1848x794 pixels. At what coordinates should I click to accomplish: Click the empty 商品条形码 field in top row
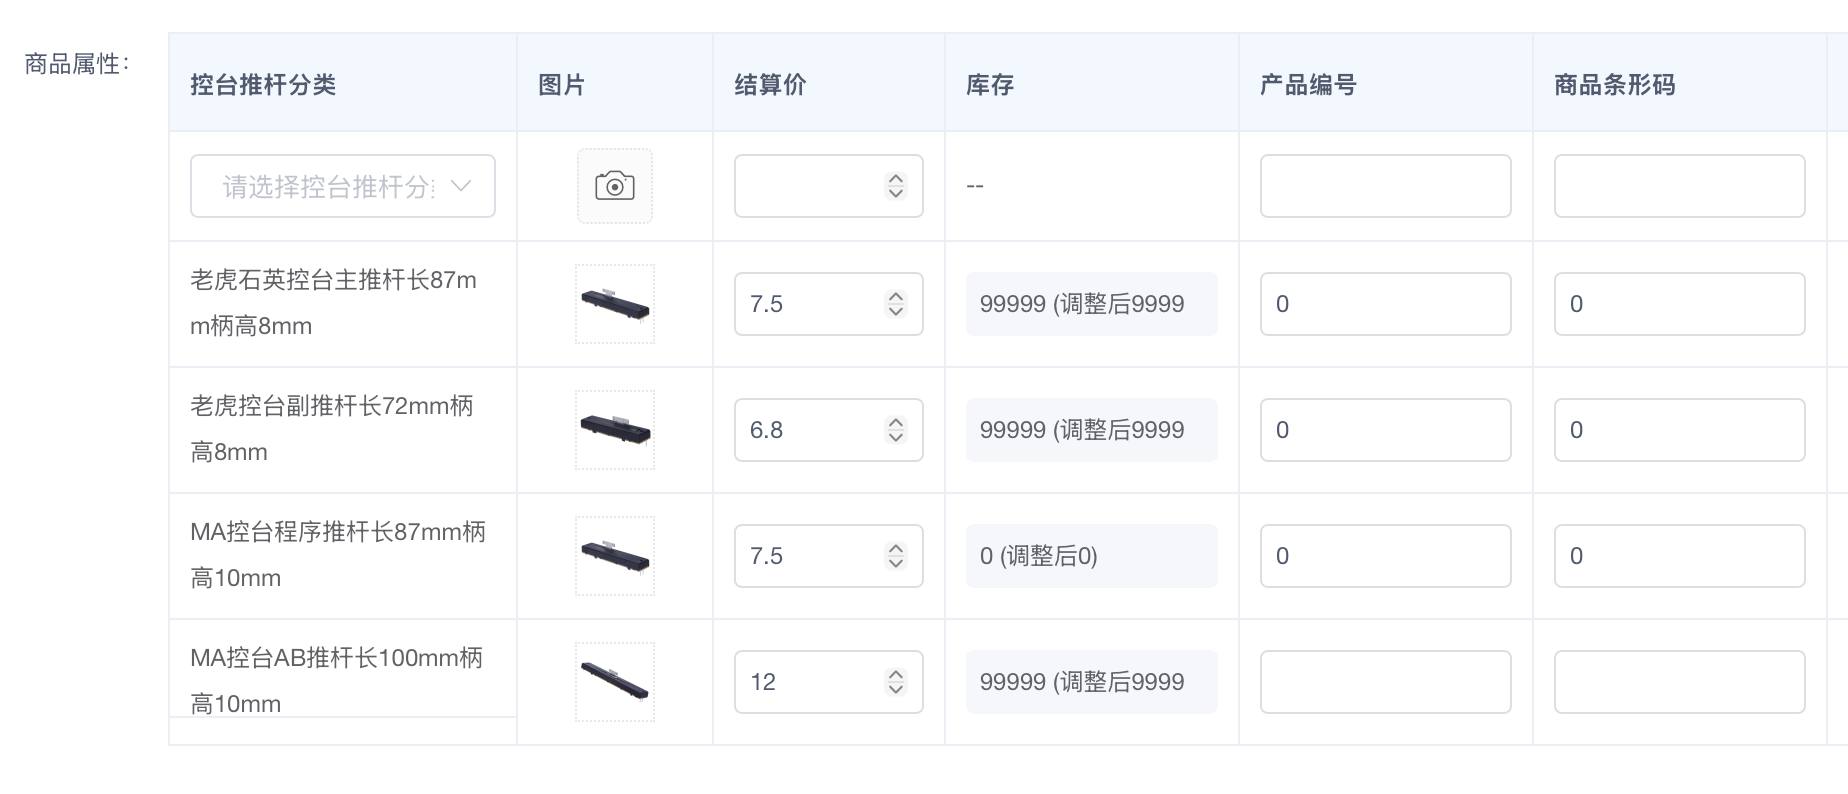(x=1679, y=186)
